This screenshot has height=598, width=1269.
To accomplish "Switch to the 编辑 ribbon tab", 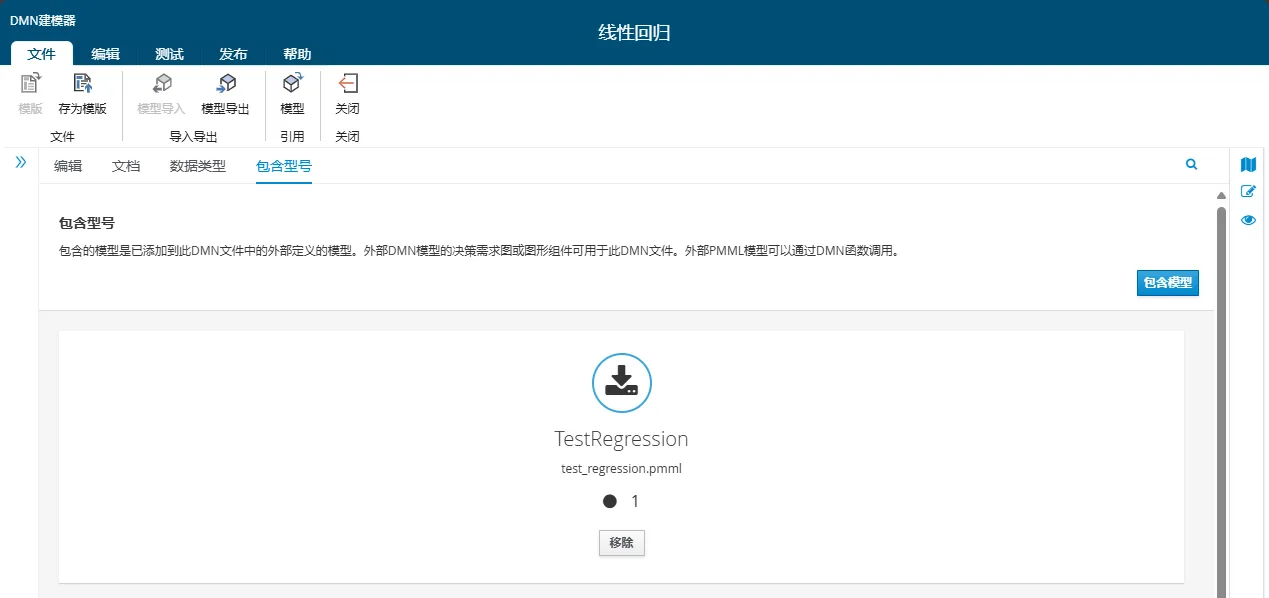I will click(105, 54).
